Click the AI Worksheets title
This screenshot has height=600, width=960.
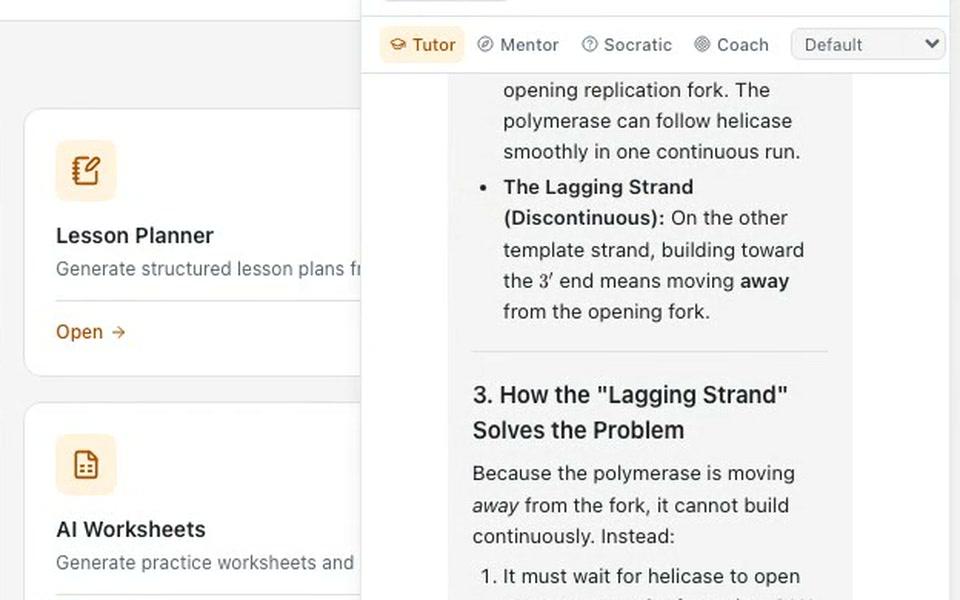(130, 530)
